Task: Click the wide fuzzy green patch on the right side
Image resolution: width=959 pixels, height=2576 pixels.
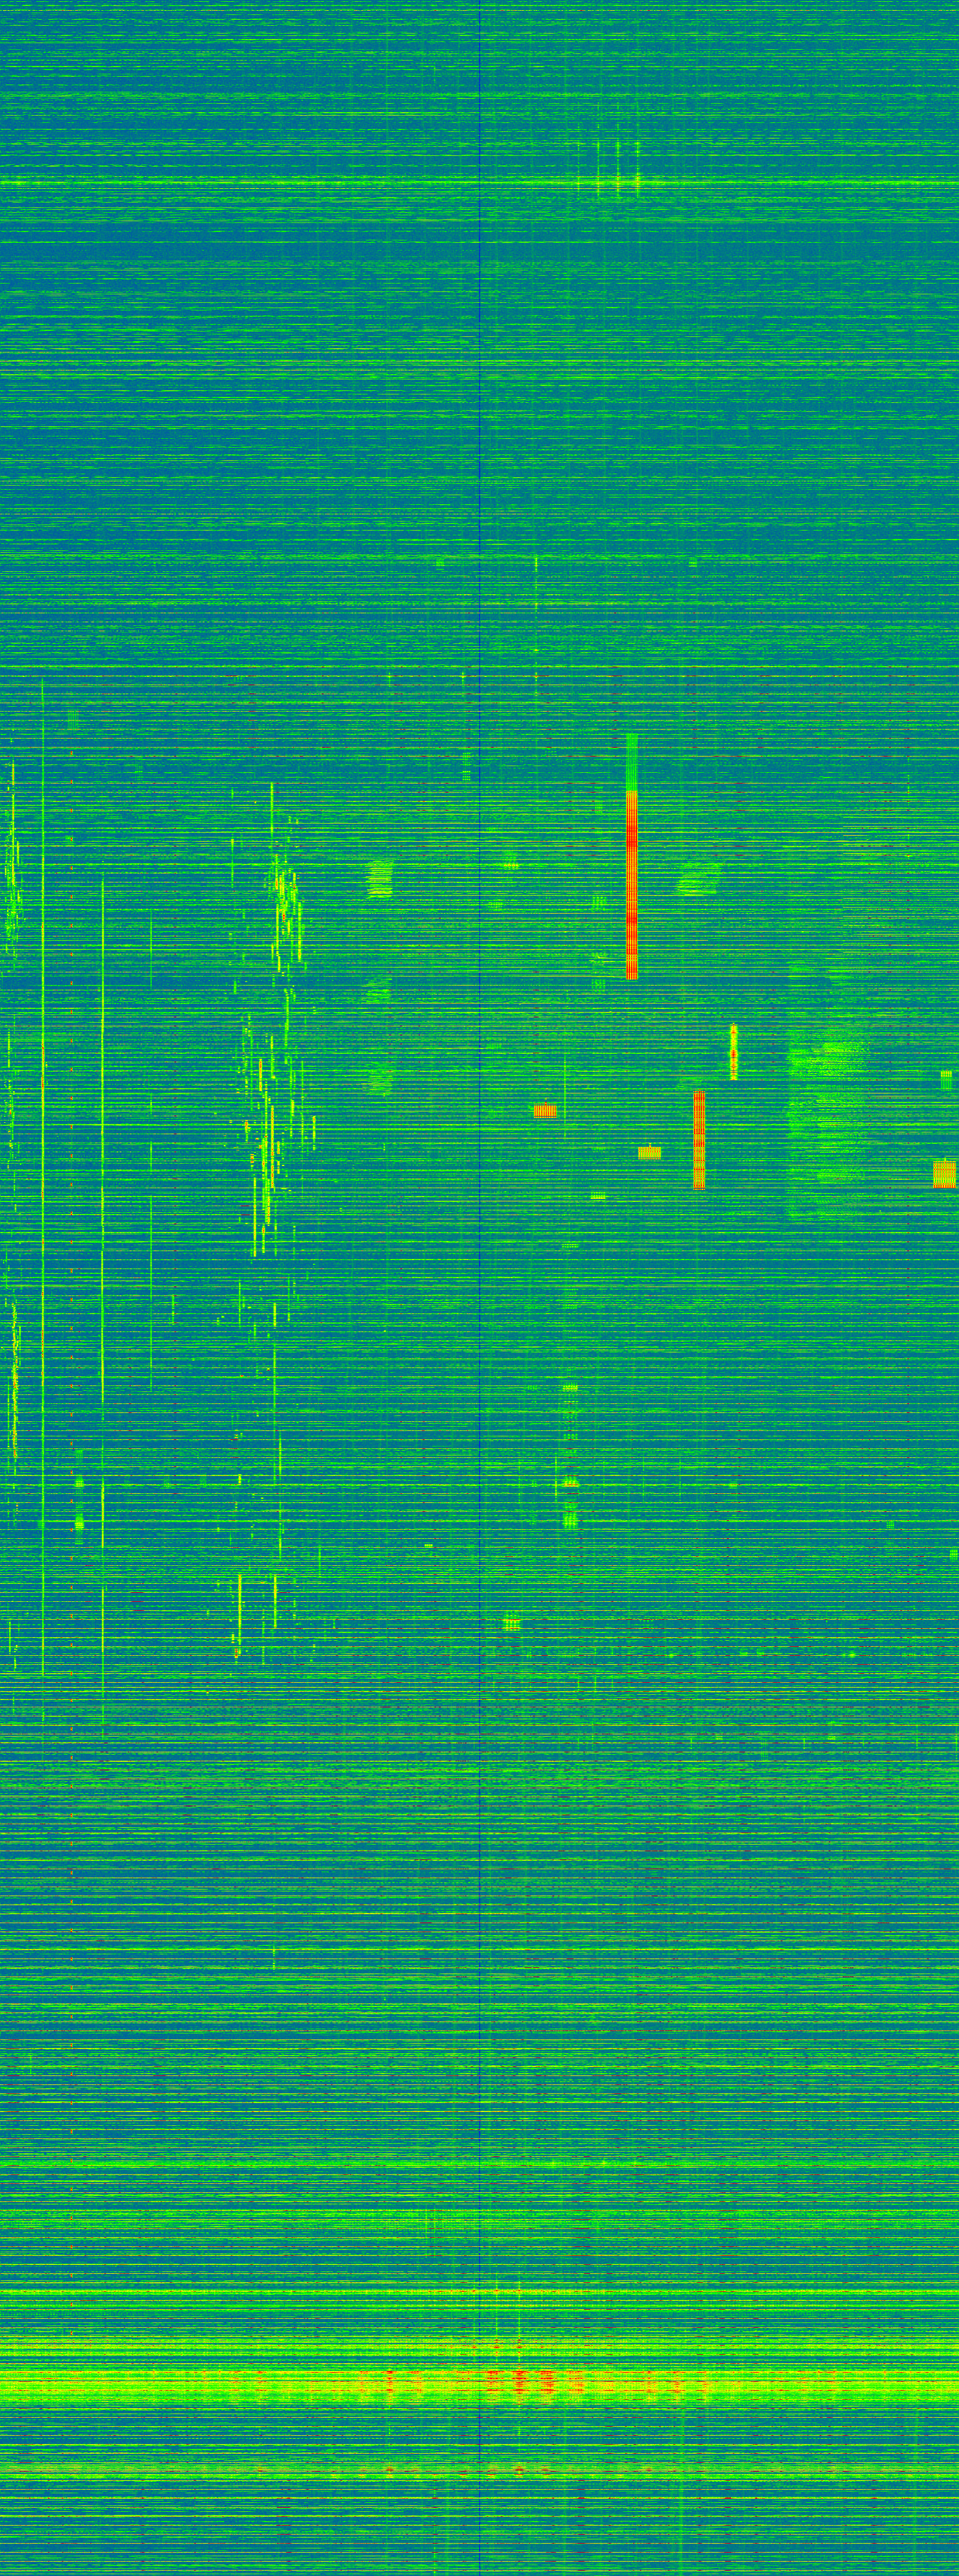Action: [x=830, y=1100]
